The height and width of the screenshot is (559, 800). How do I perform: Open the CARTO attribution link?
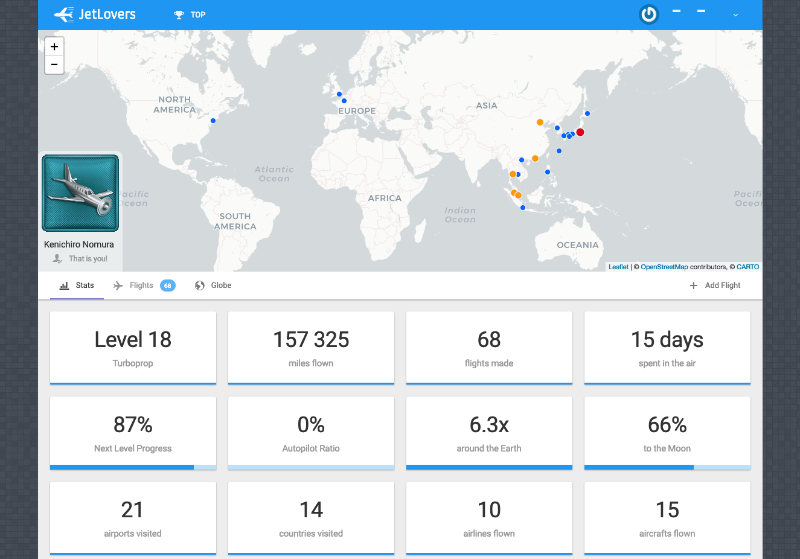(748, 267)
